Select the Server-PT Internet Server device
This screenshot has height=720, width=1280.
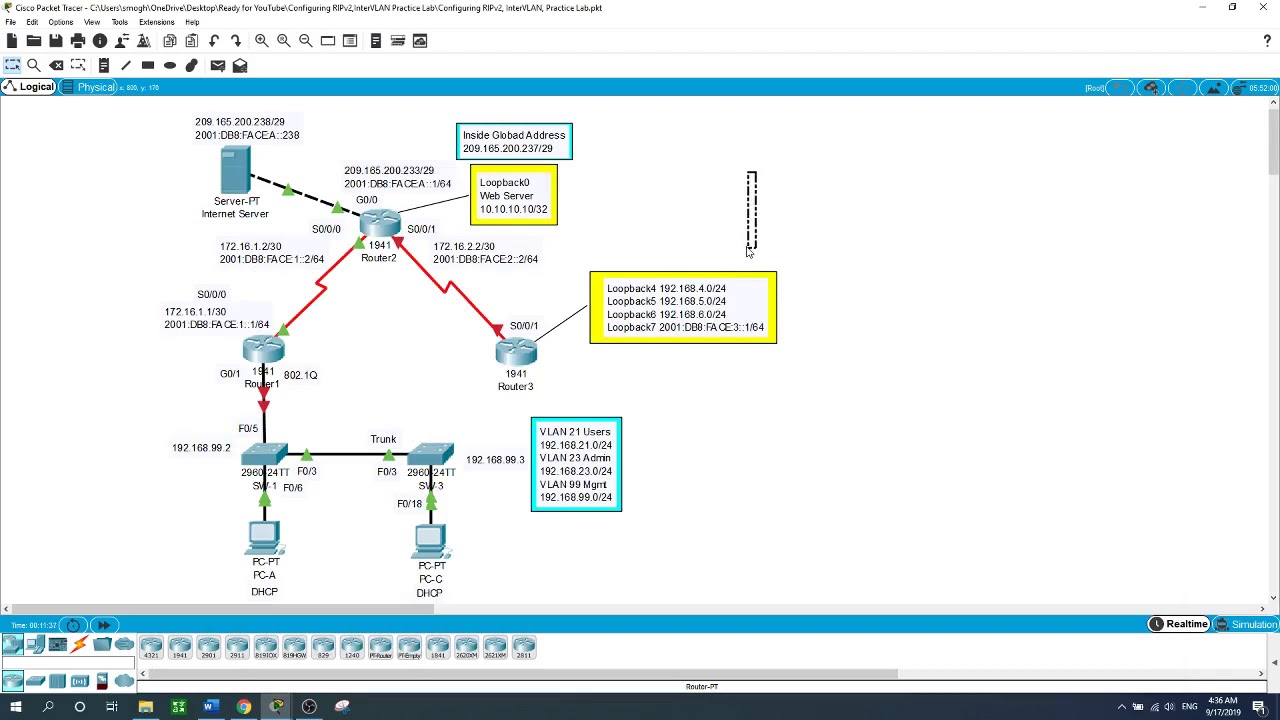coord(236,170)
